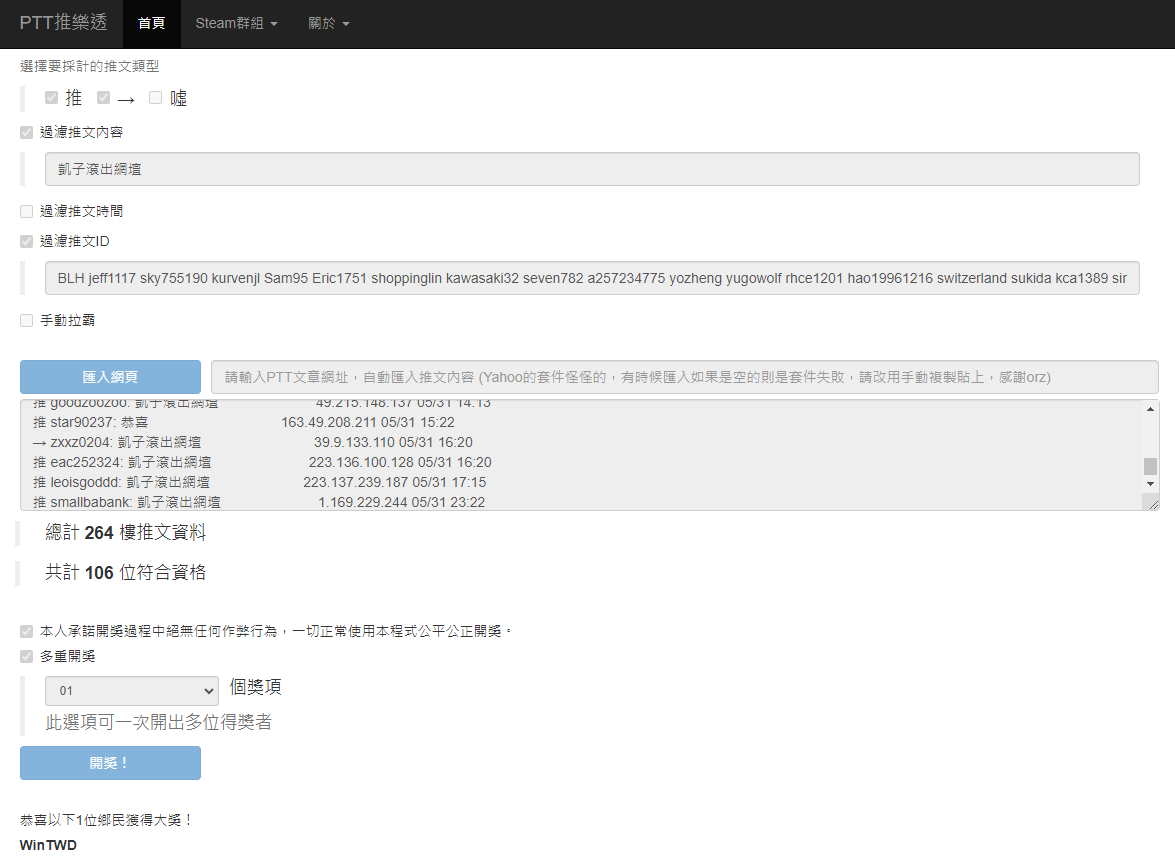Enable the 噓 boo type checkbox
Screen dimensions: 1175x862
pos(155,97)
